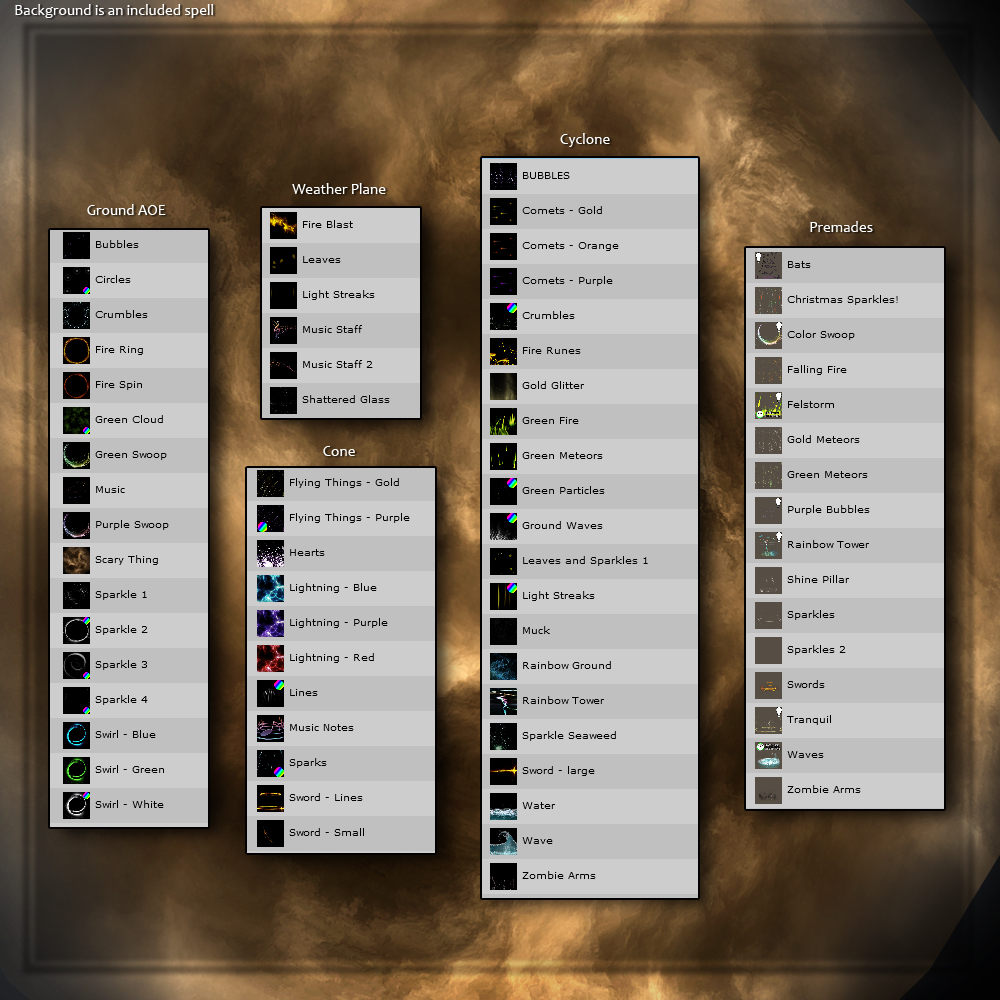Choose 'Sparkle 4' entry
Viewport: 1000px width, 1000px height.
129,700
